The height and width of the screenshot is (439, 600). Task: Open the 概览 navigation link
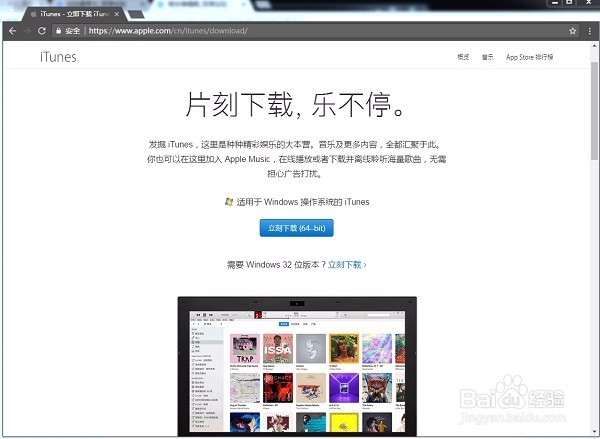[x=463, y=57]
